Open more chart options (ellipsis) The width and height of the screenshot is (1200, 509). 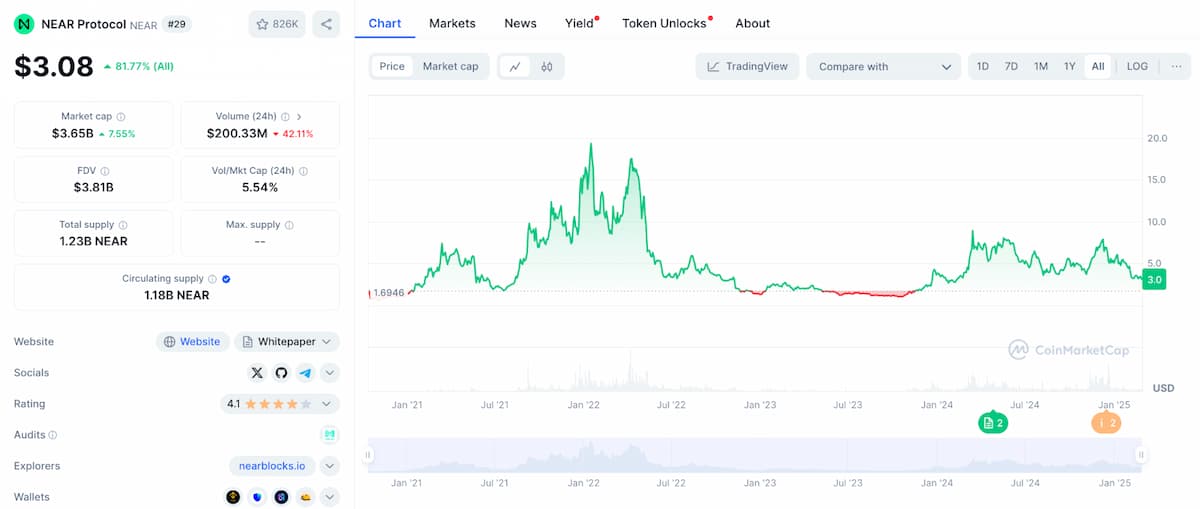tap(1176, 67)
